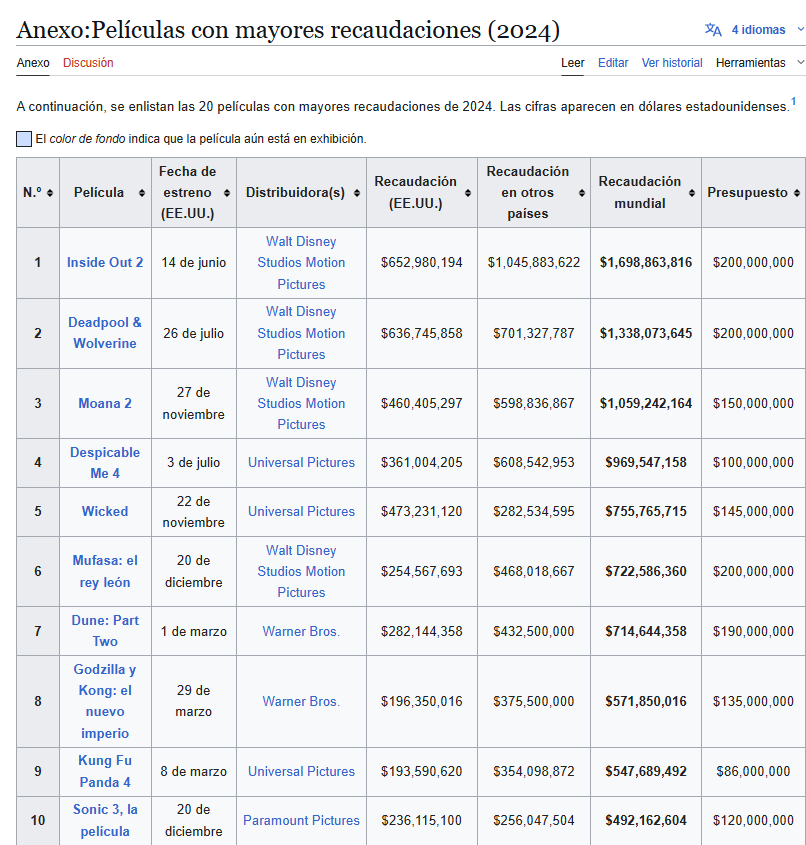Image resolution: width=806 pixels, height=845 pixels.
Task: Click the language translate icon
Action: click(x=713, y=30)
